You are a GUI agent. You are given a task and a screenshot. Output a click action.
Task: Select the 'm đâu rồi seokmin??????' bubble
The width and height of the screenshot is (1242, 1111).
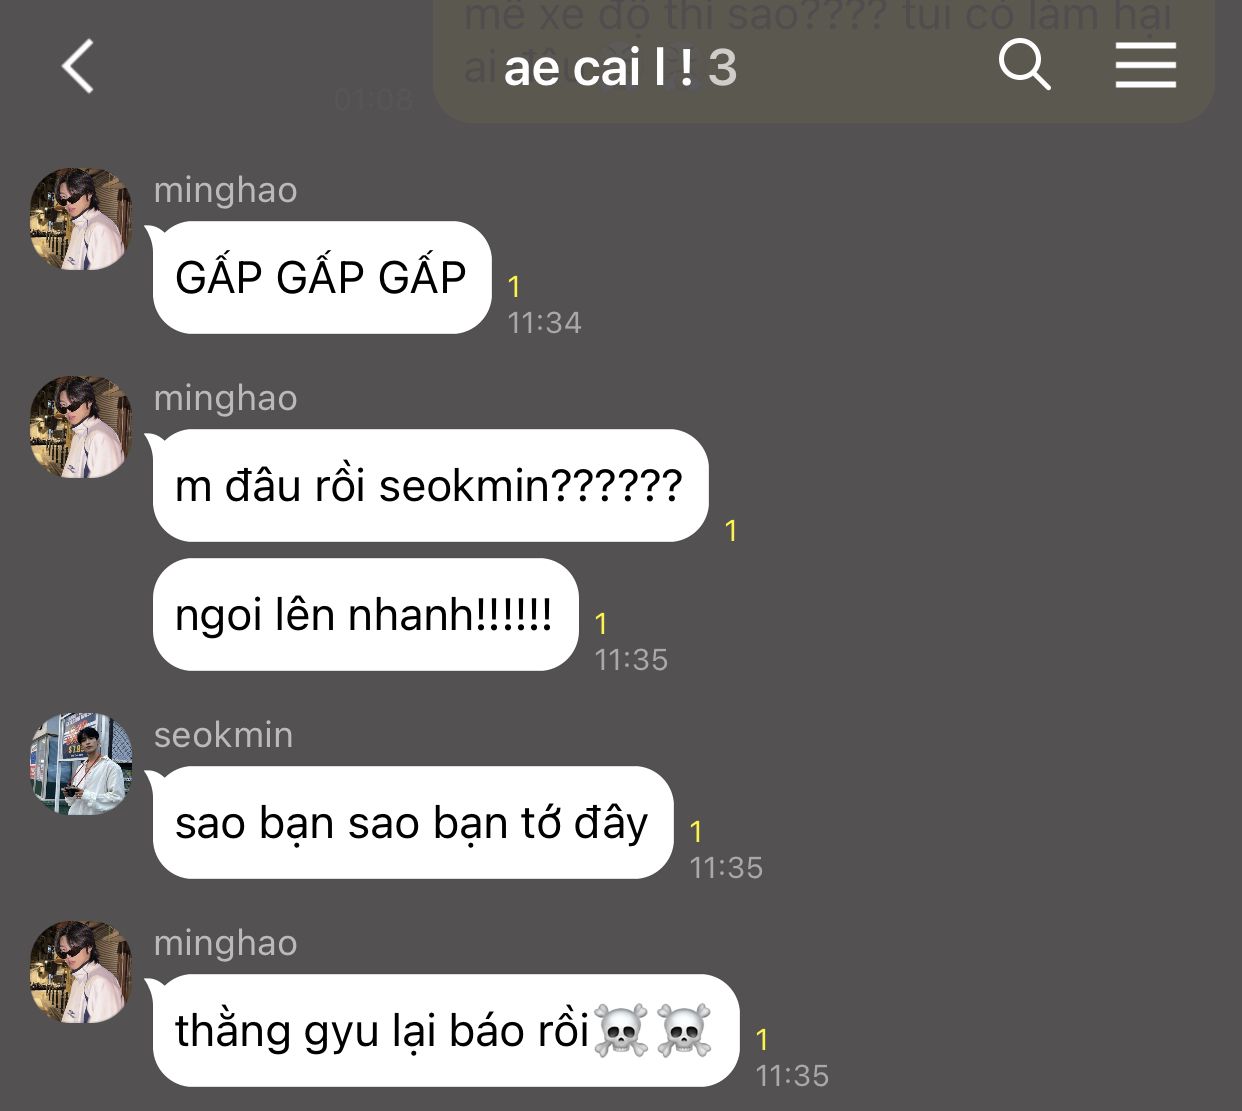pos(430,486)
